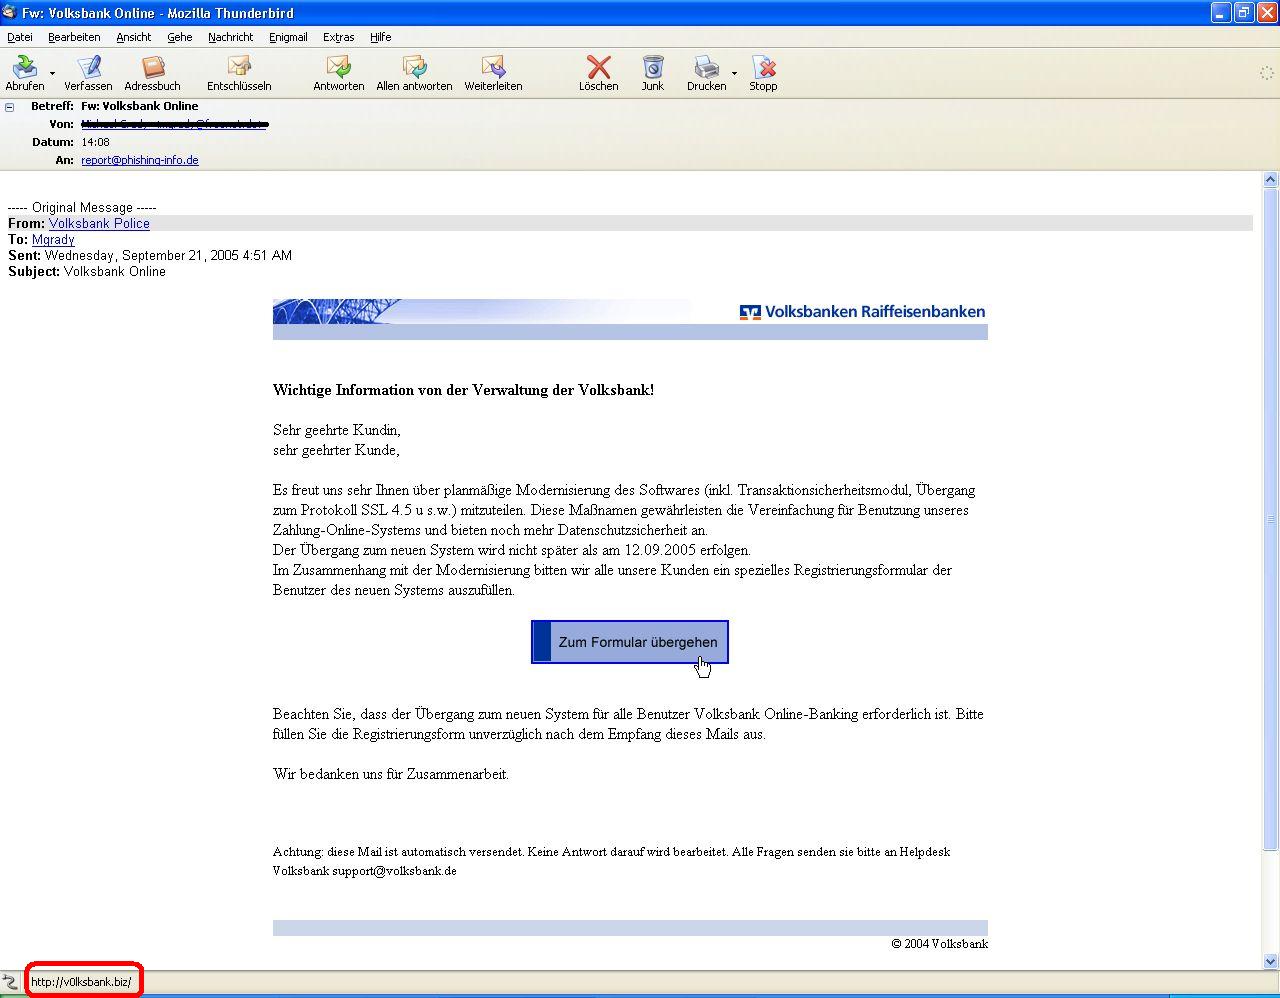
Task: Click the Wir bedanken uns für Zusammenarbeit line
Action: point(391,774)
